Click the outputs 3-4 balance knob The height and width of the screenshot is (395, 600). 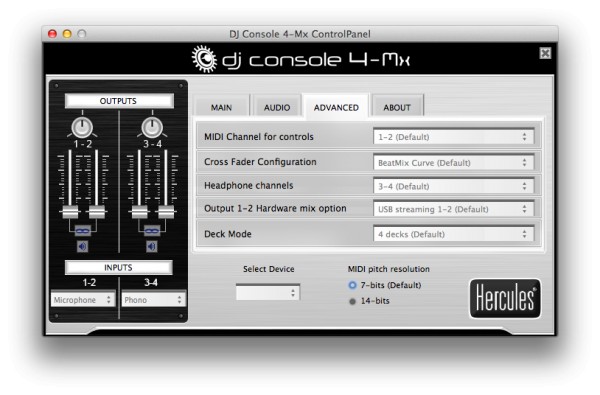(x=152, y=127)
